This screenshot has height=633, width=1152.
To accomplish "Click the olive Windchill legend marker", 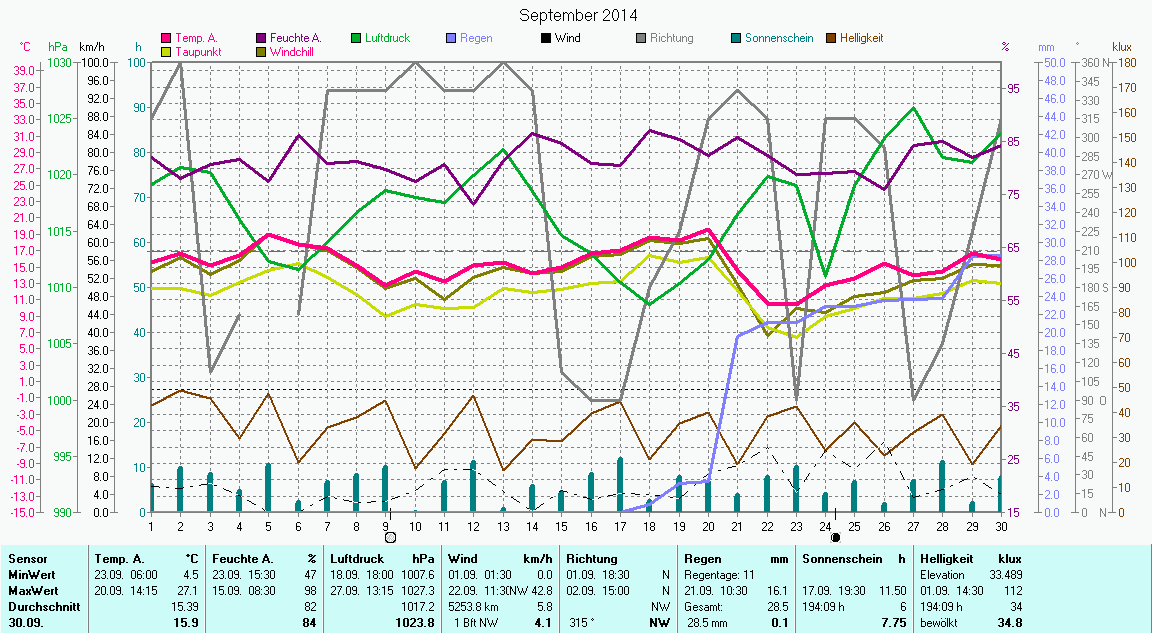I will [x=262, y=51].
